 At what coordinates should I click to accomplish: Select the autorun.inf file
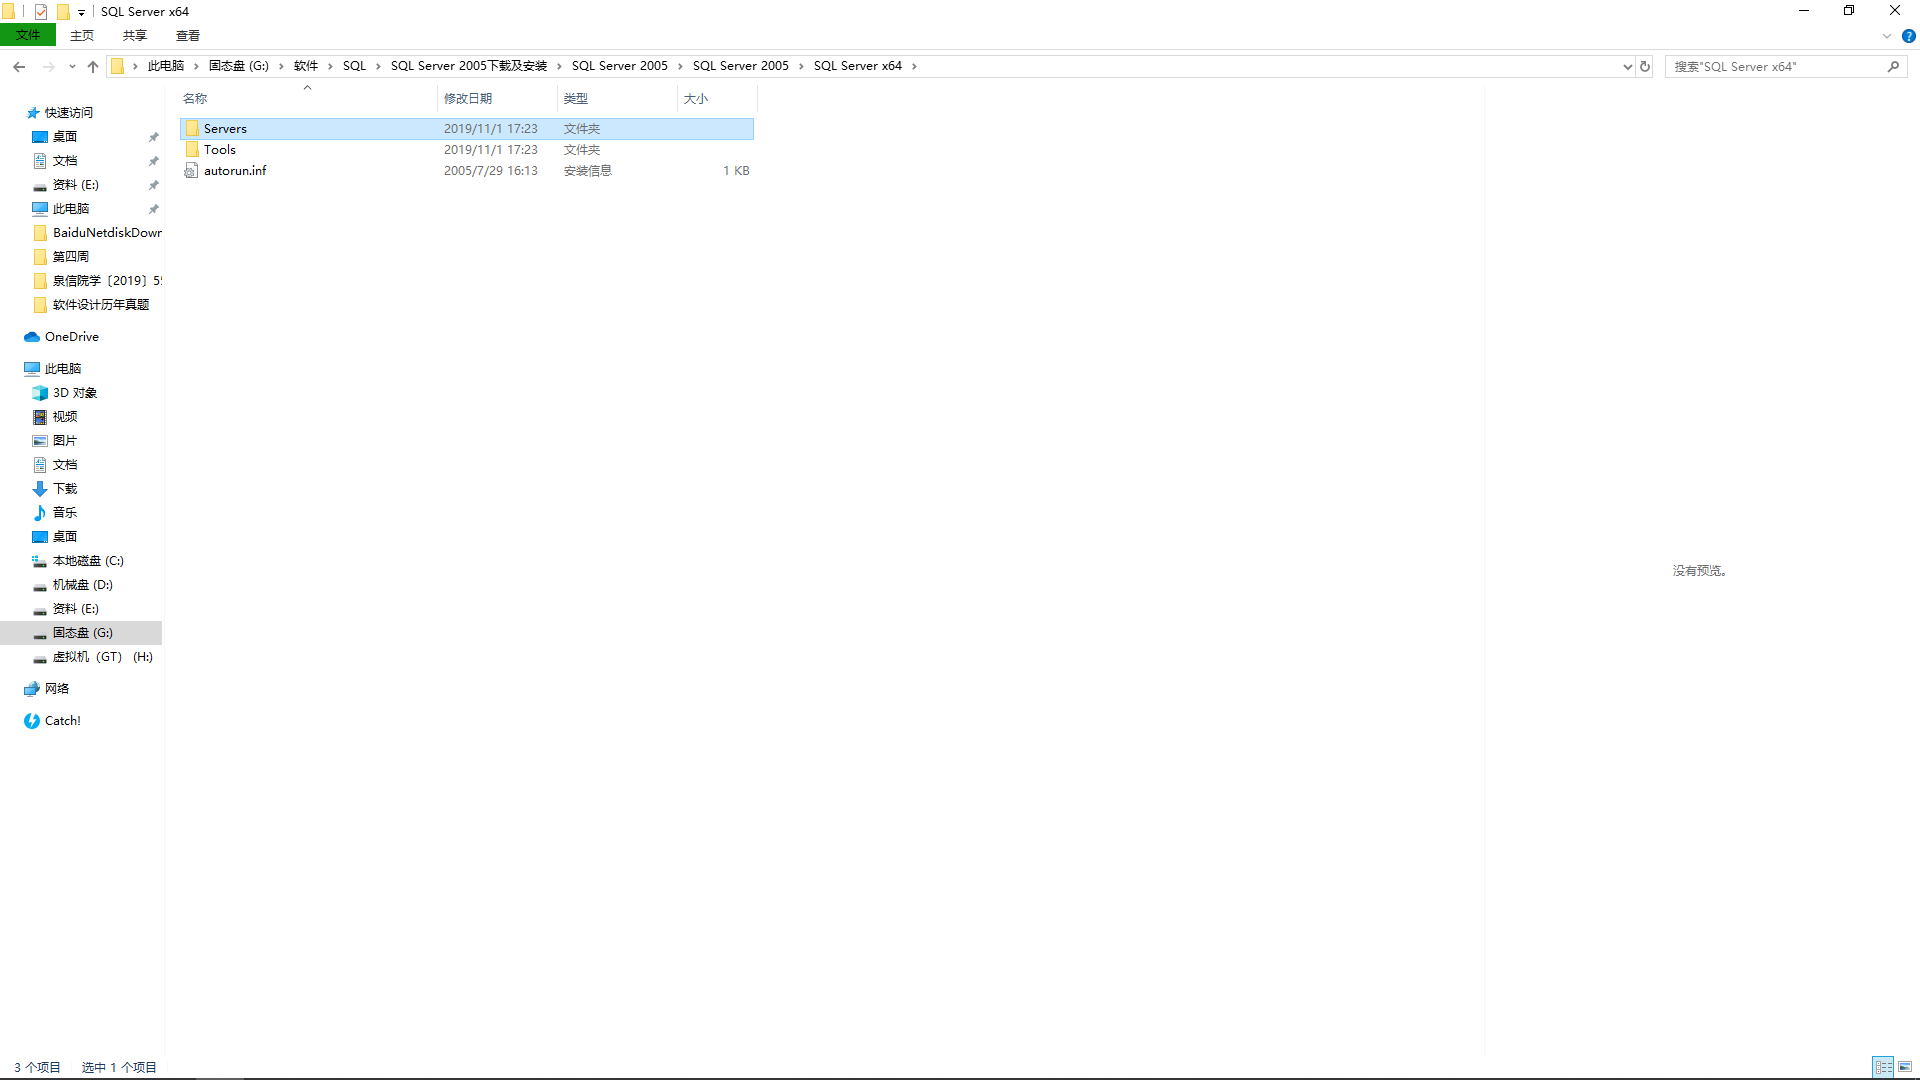(x=467, y=171)
